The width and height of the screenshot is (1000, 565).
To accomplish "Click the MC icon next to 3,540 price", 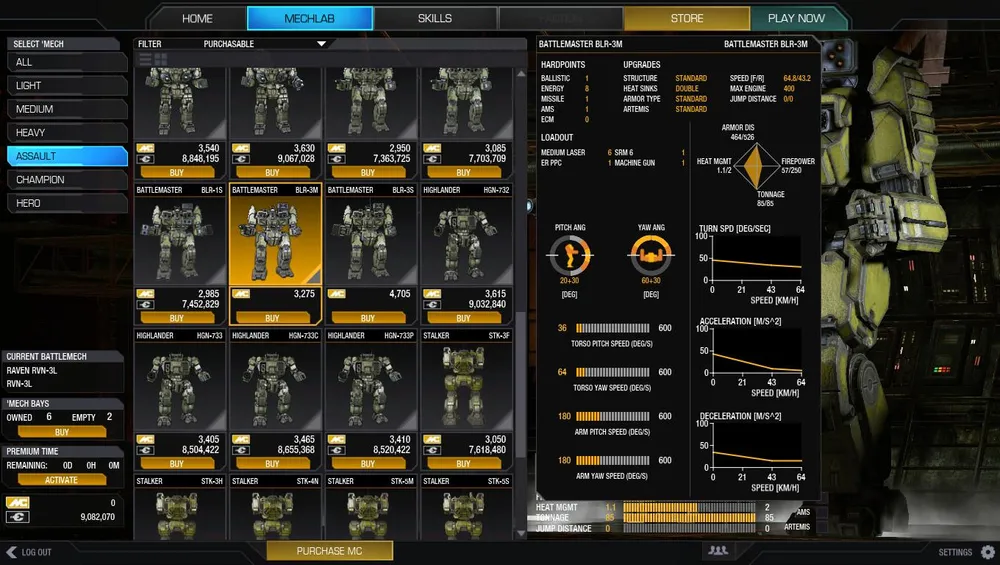I will click(x=145, y=148).
